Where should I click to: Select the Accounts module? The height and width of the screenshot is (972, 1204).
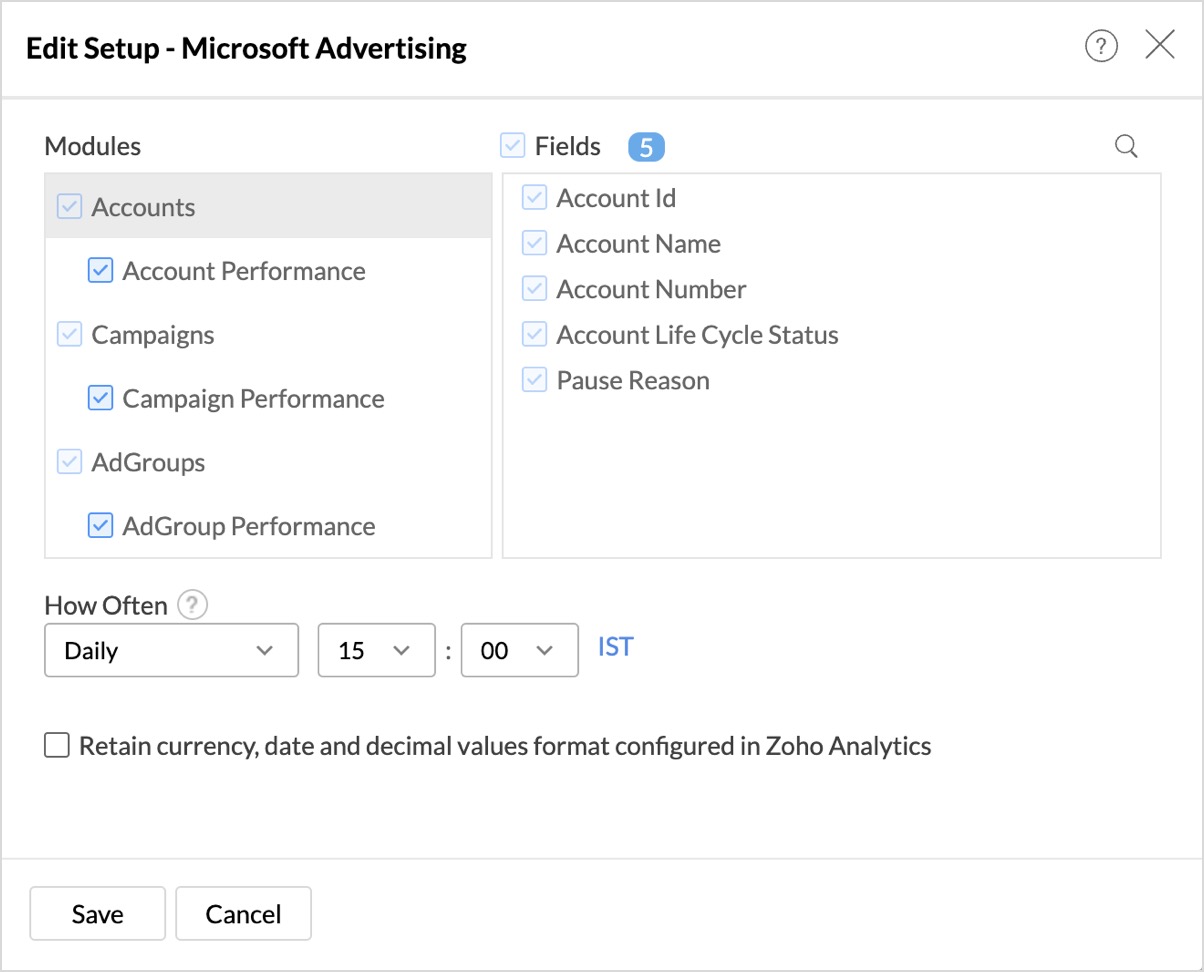[143, 208]
